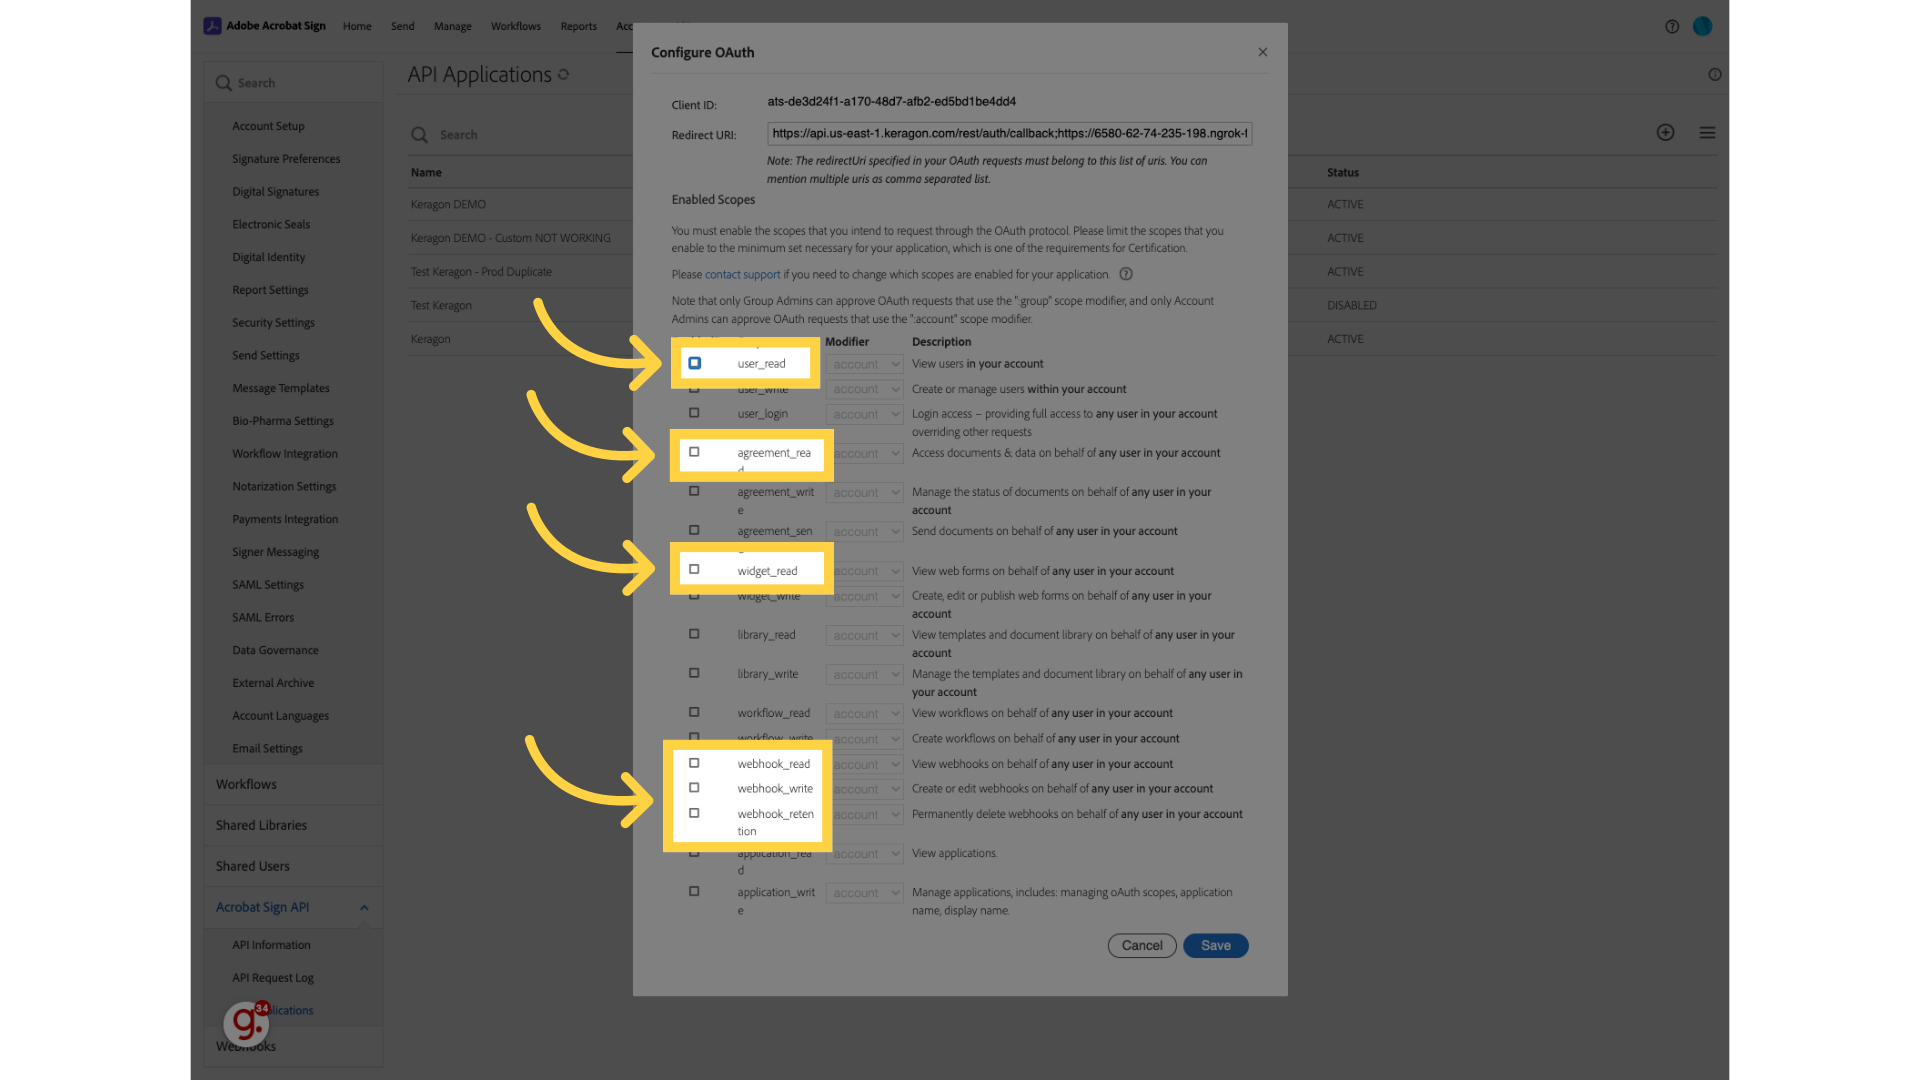Open the user_read modifier dropdown

[x=865, y=364]
